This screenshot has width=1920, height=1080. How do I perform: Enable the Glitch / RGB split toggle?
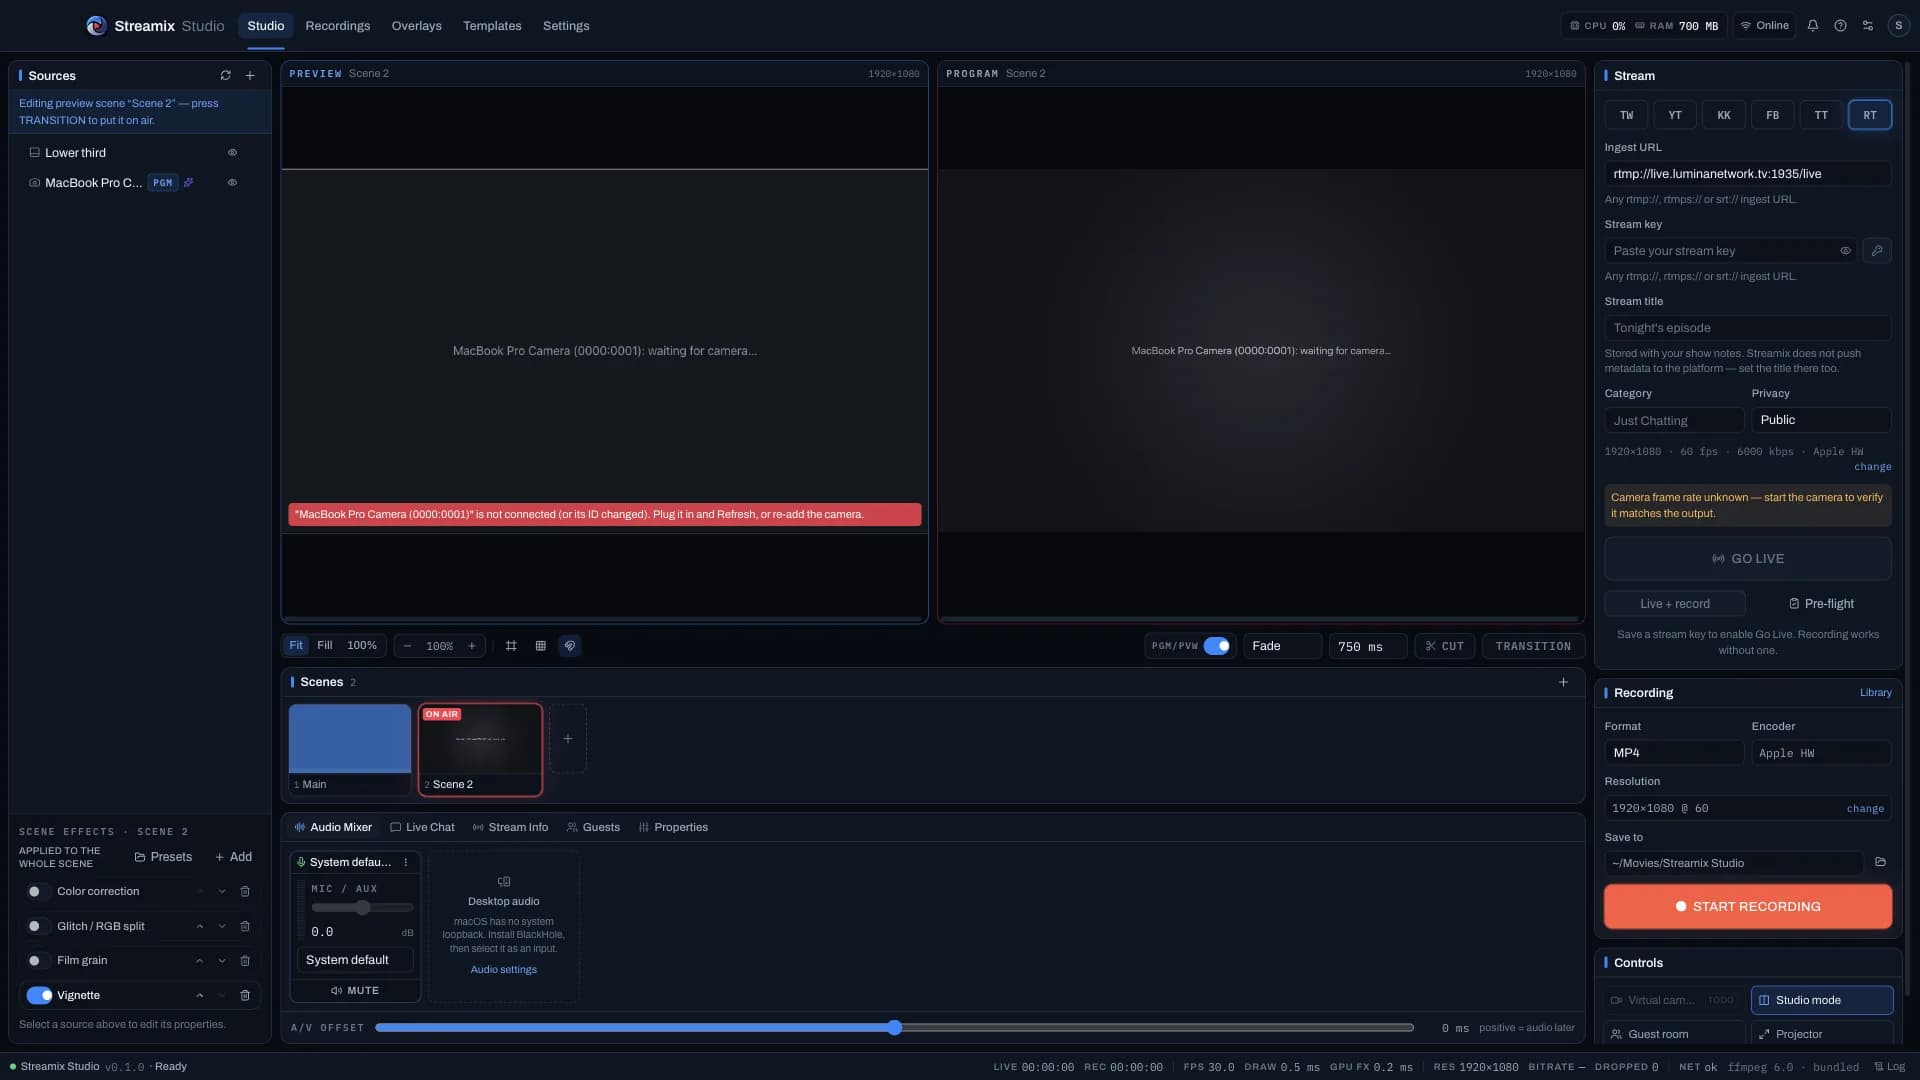click(39, 927)
